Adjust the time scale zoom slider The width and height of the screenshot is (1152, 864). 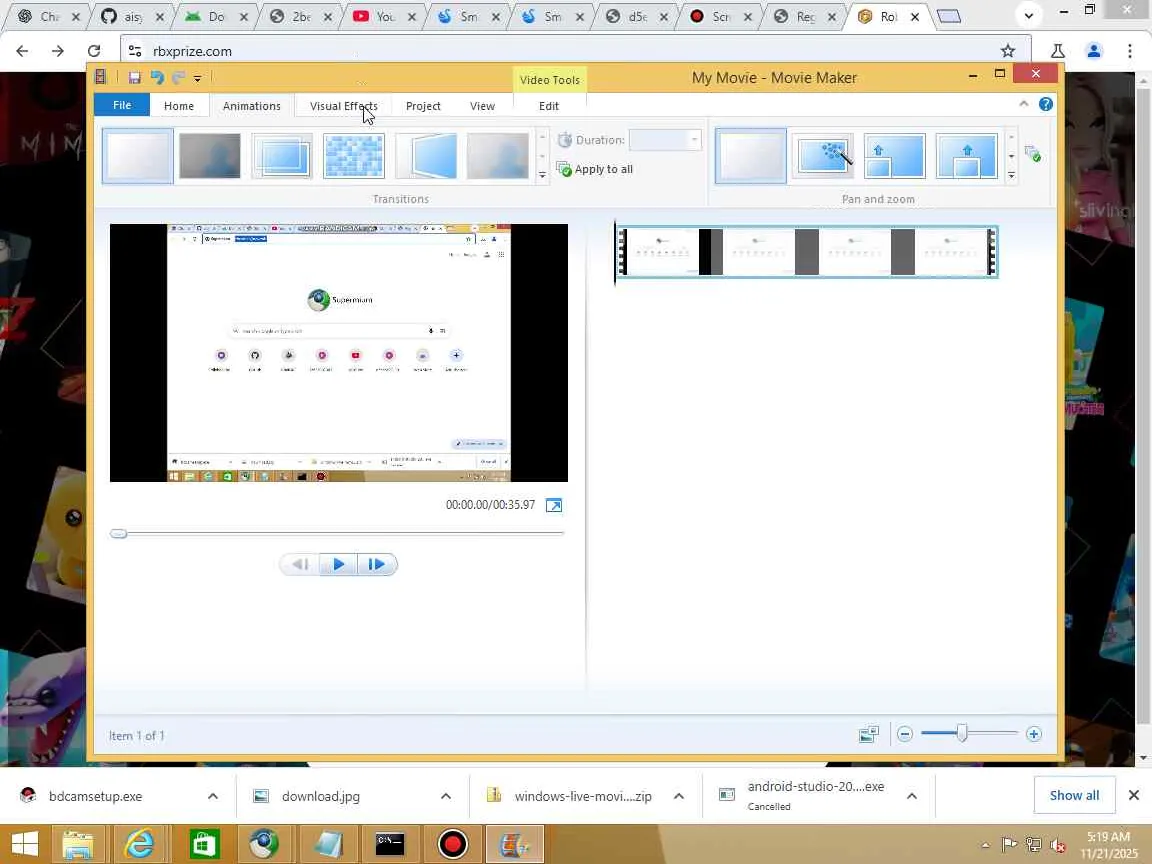(962, 733)
